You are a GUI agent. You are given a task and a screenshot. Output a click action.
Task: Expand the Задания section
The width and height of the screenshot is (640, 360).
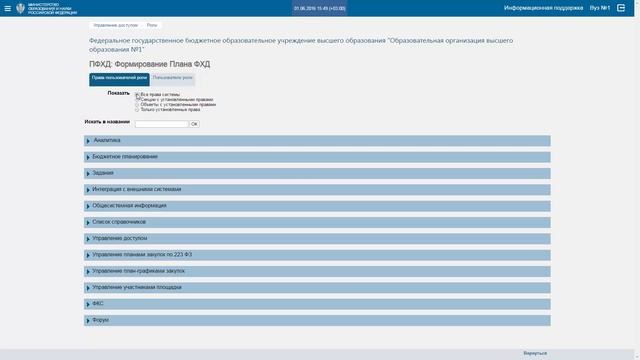point(317,173)
